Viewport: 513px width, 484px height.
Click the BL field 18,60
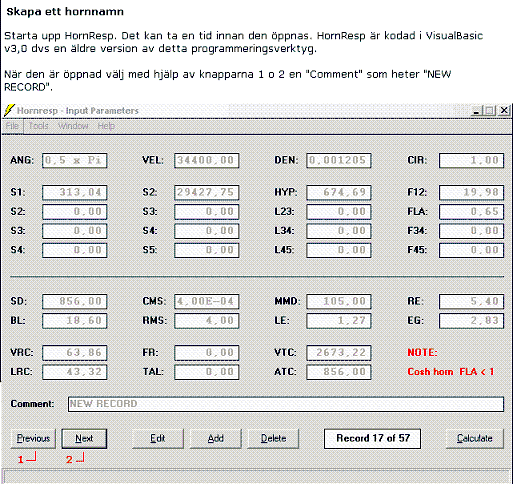[75, 321]
